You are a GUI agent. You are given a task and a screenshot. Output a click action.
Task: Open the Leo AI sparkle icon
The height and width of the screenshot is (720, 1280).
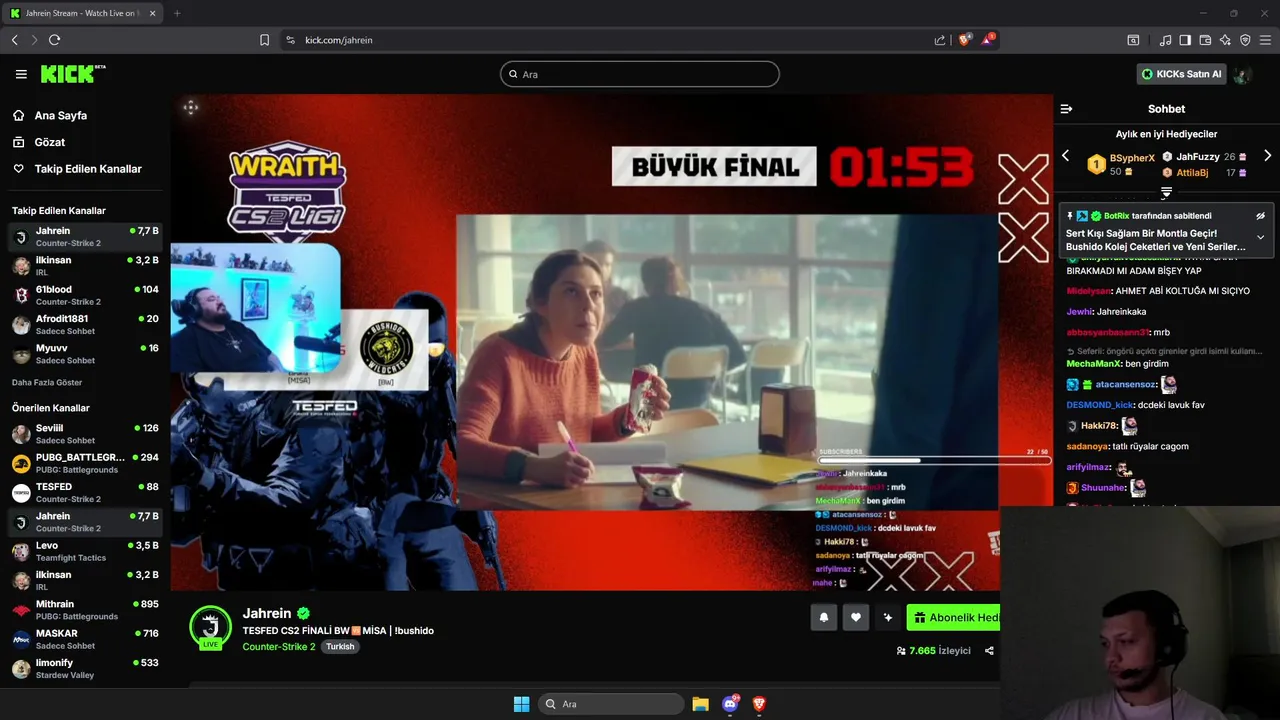point(1225,40)
